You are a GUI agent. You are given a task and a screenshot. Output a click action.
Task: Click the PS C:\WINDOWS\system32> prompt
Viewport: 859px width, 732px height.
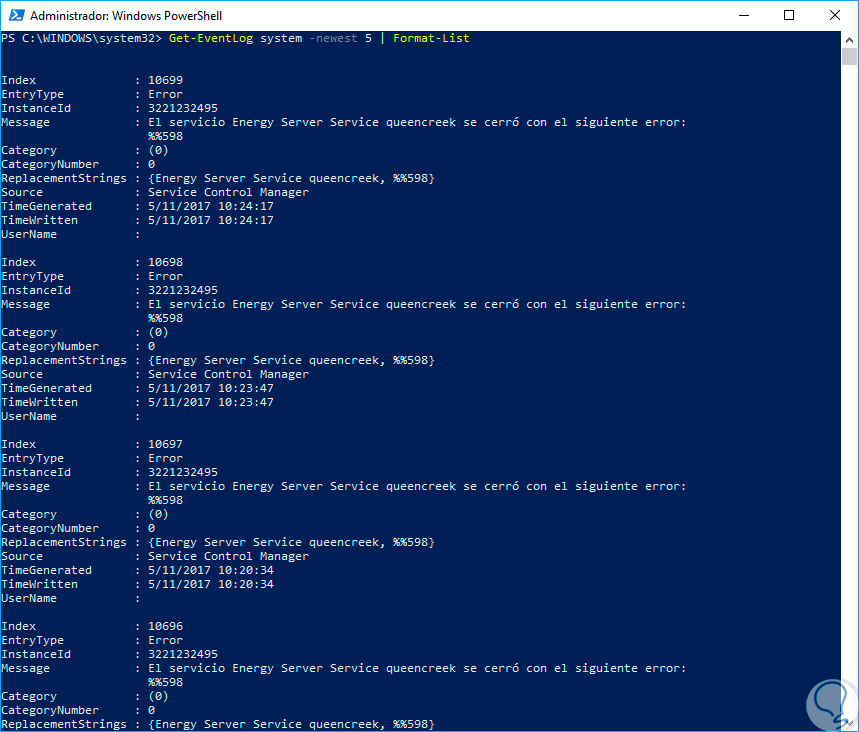(x=82, y=38)
